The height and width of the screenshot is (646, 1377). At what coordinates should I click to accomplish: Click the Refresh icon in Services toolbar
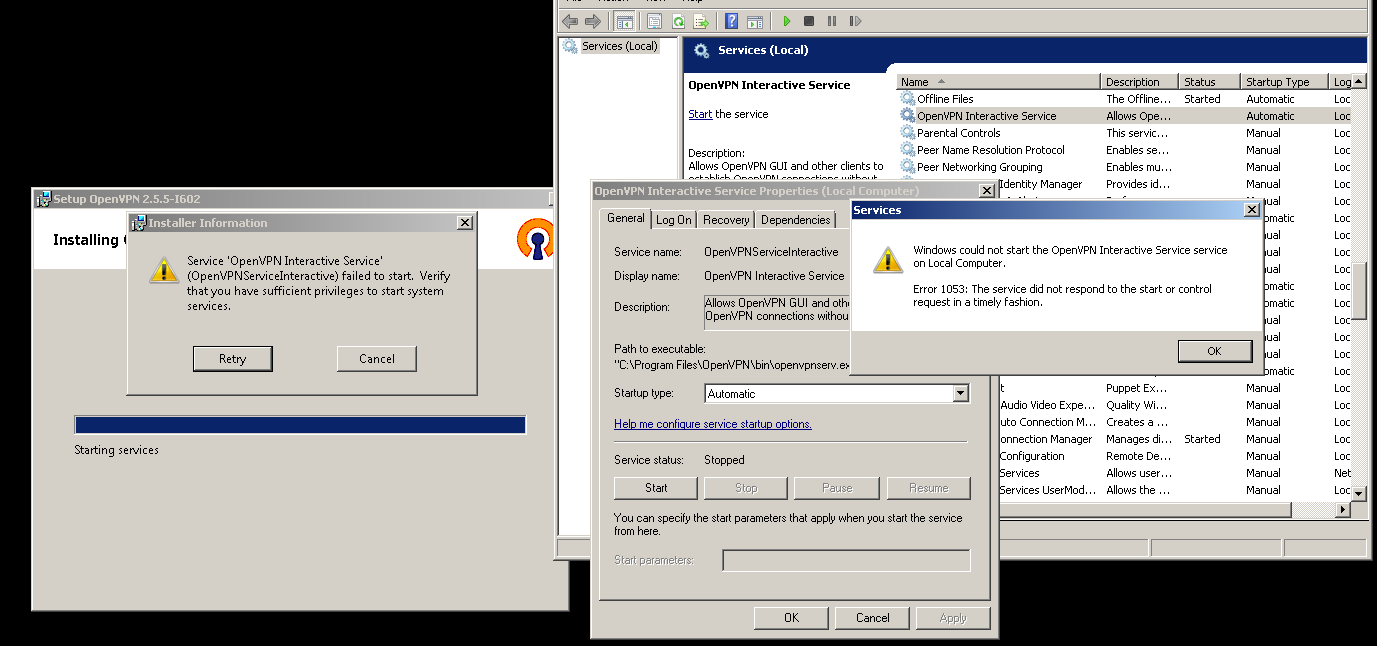[677, 21]
